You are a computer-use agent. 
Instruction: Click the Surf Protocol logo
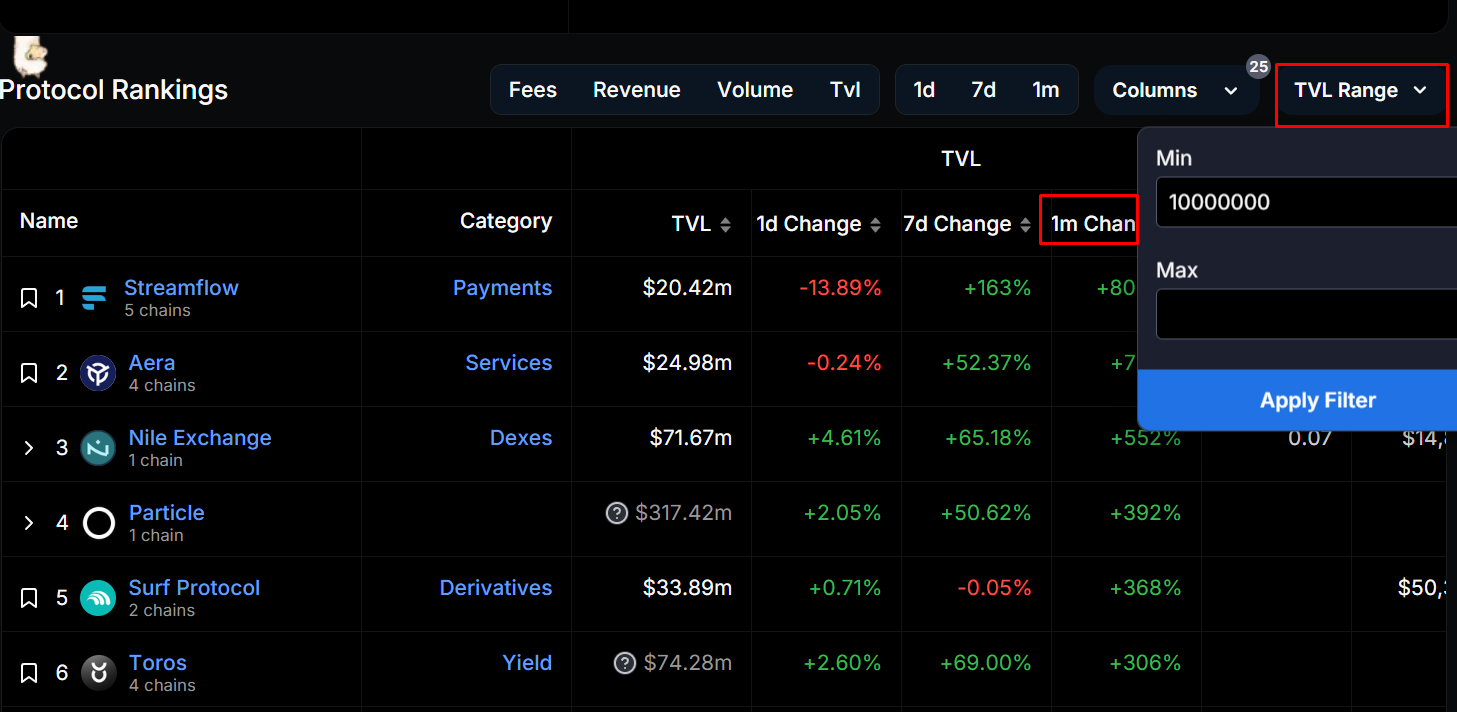click(97, 597)
